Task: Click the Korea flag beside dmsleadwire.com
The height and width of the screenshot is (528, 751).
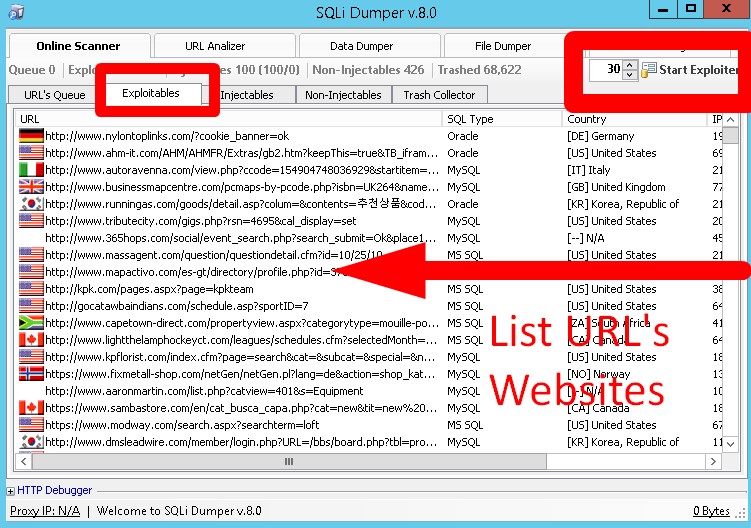Action: [x=31, y=442]
